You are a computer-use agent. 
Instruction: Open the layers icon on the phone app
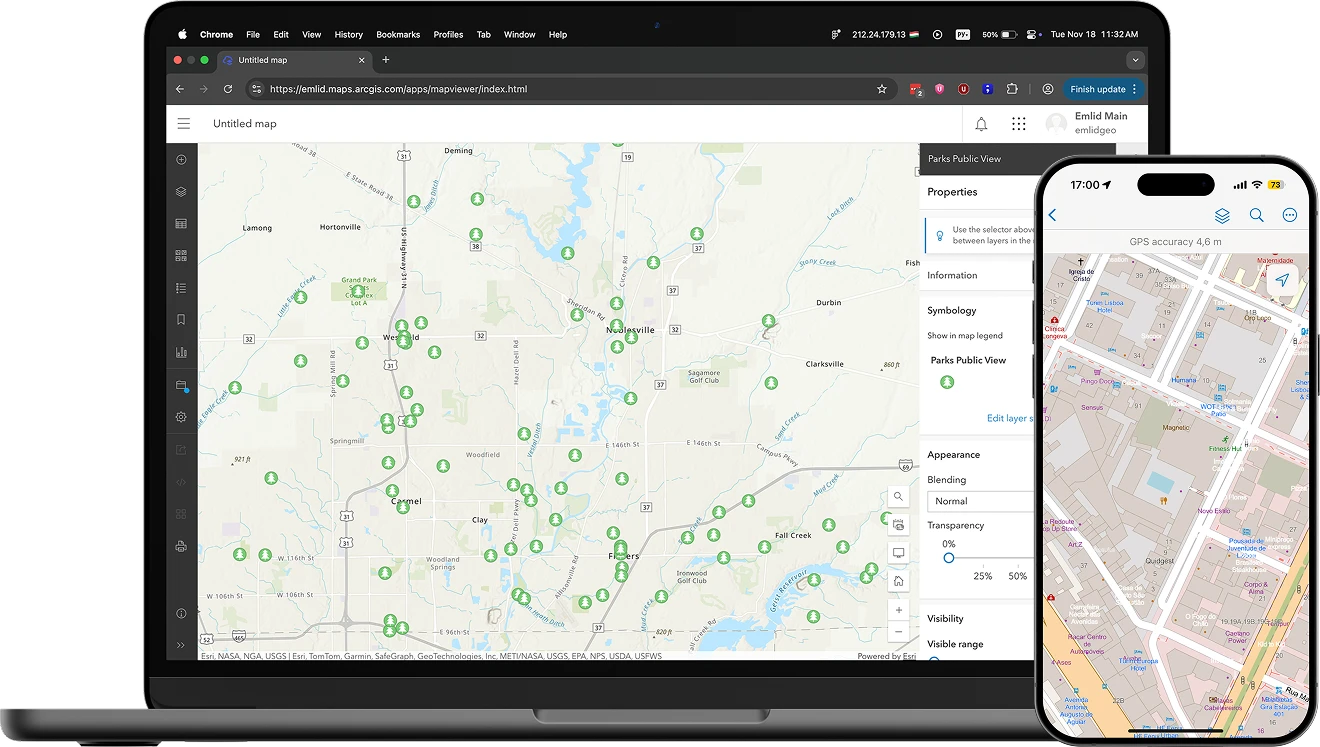click(x=1222, y=215)
